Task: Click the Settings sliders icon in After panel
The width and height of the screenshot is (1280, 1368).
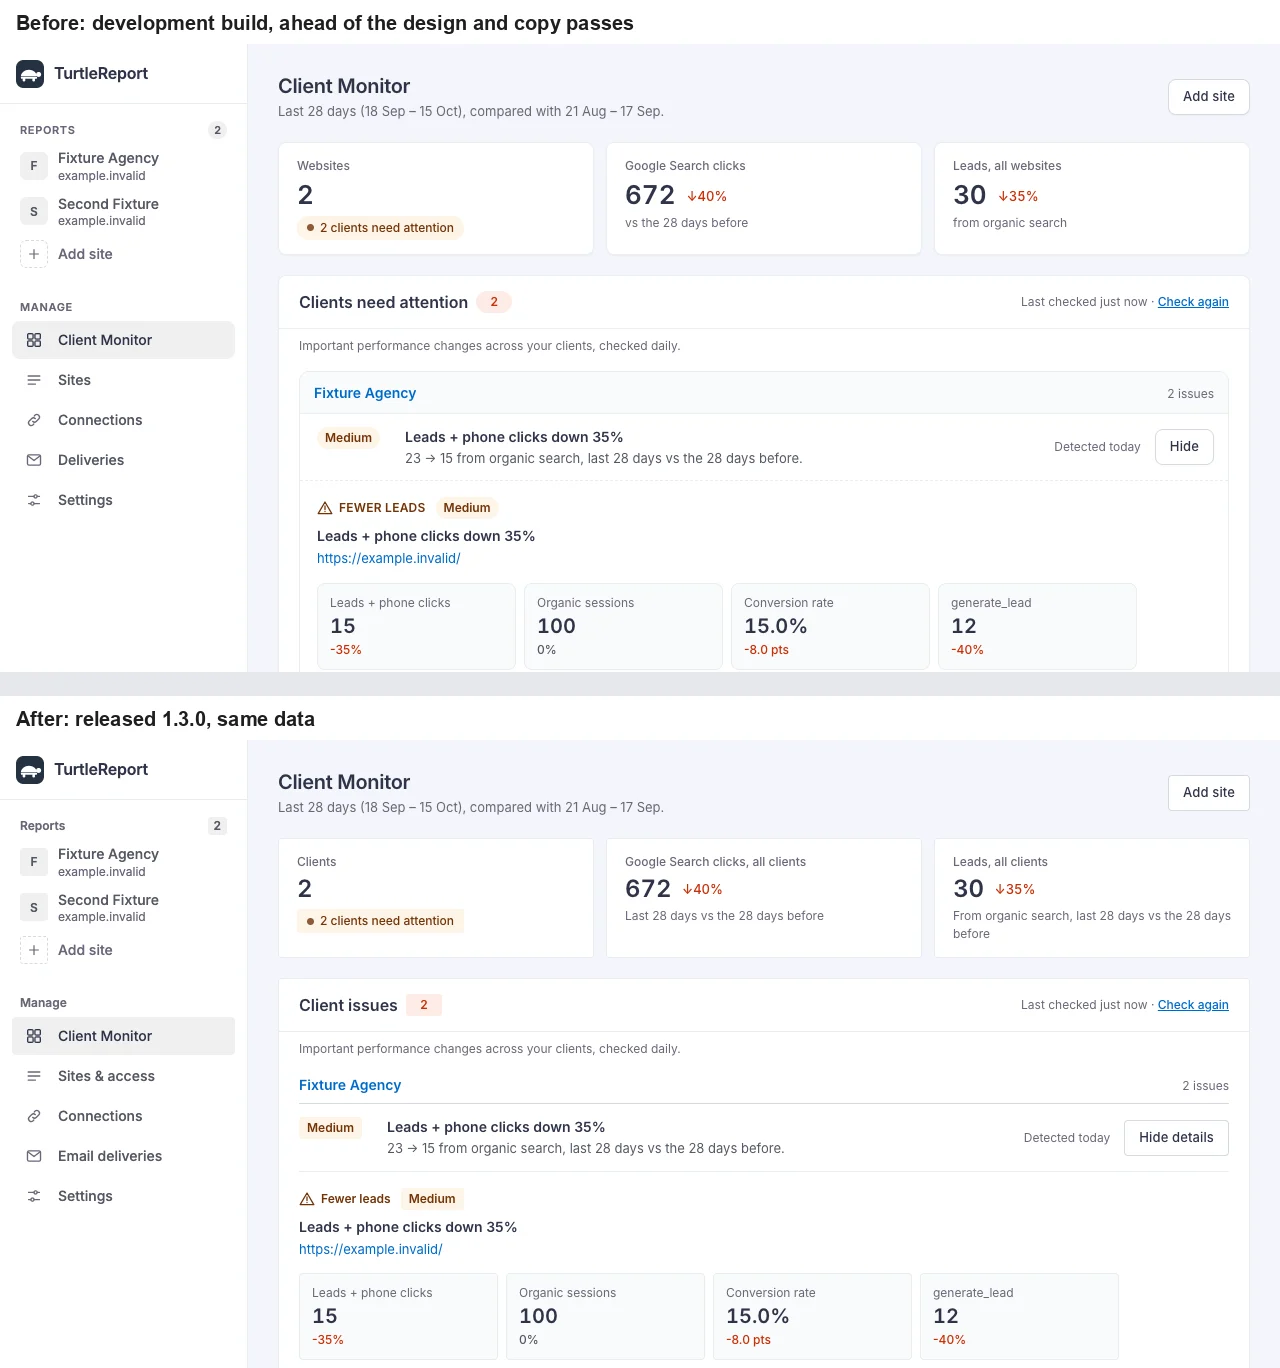Action: [x=34, y=1196]
